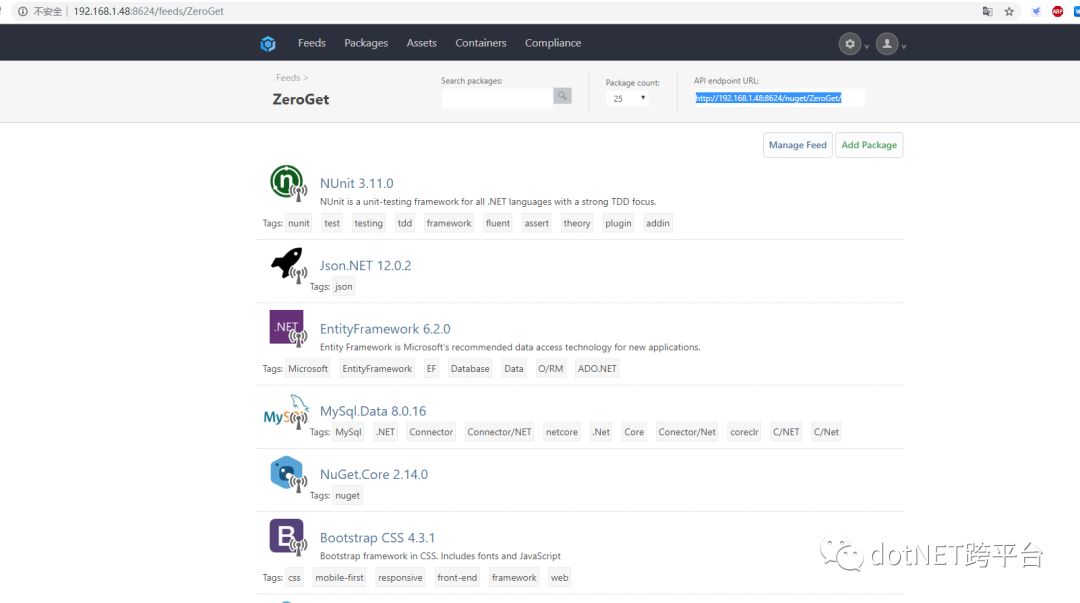The image size is (1080, 603).
Task: Click the MySql.Data dolphin icon
Action: [287, 411]
